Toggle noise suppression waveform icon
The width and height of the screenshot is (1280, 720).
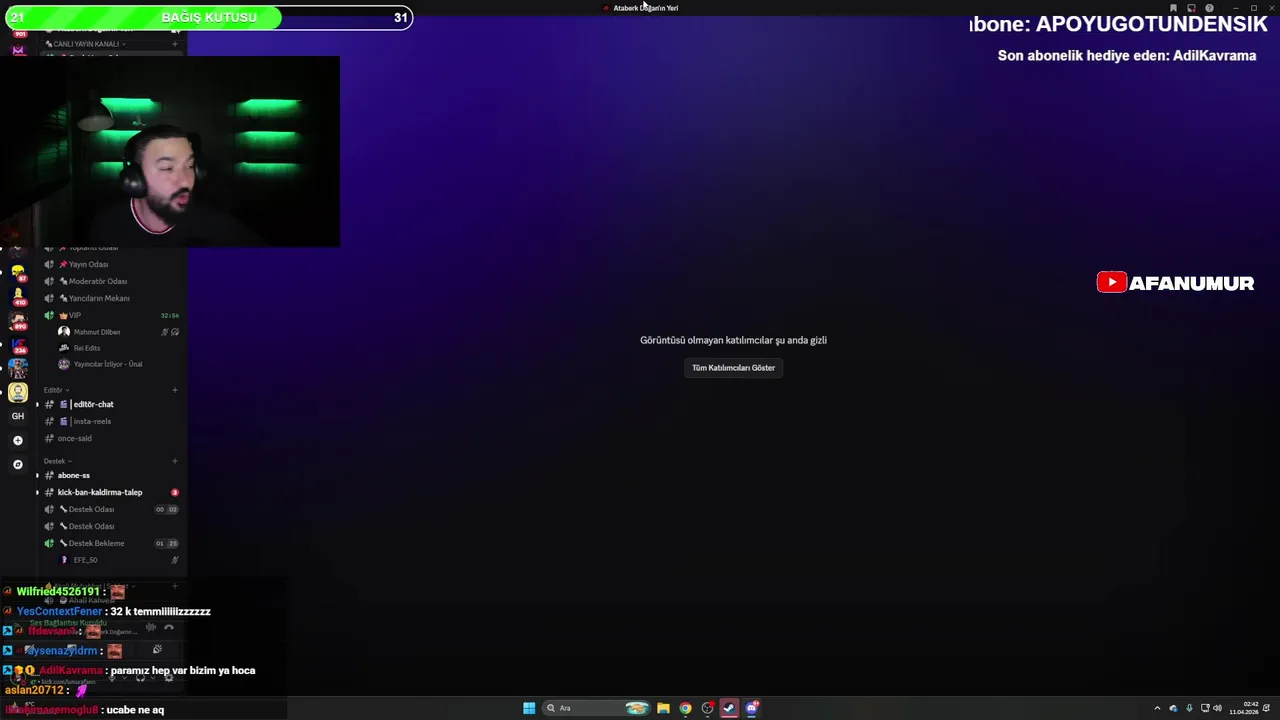point(150,628)
